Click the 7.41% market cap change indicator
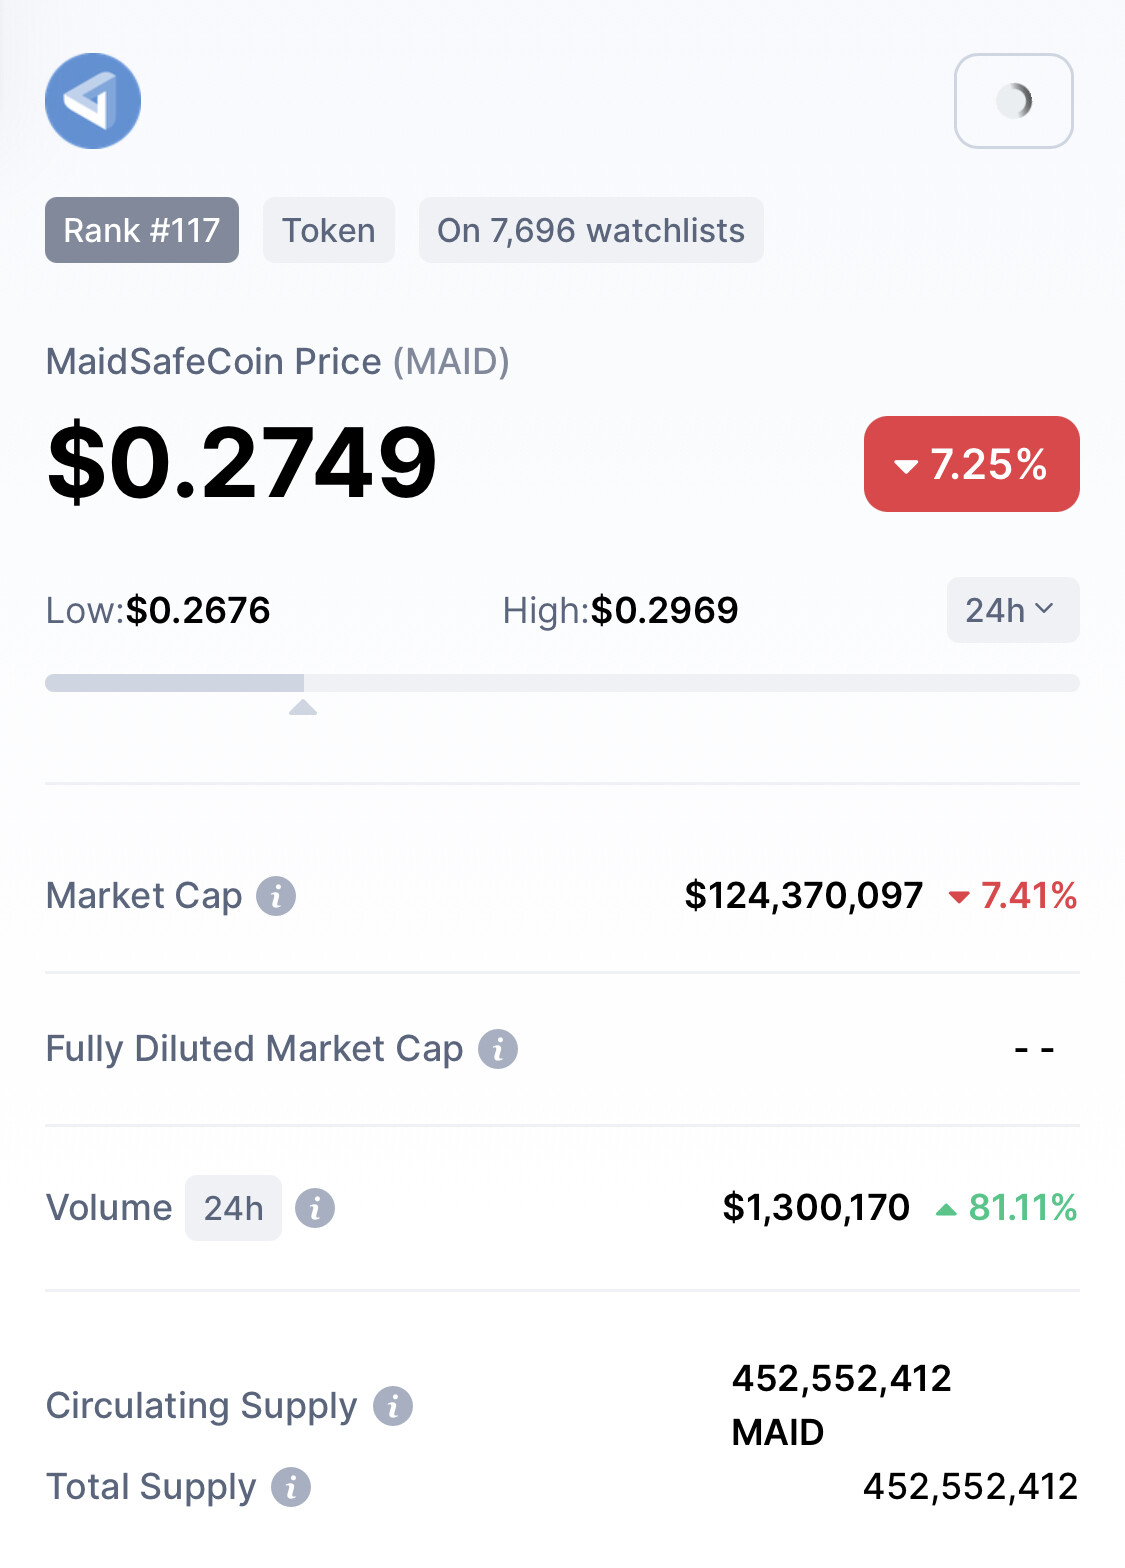 pos(1012,896)
